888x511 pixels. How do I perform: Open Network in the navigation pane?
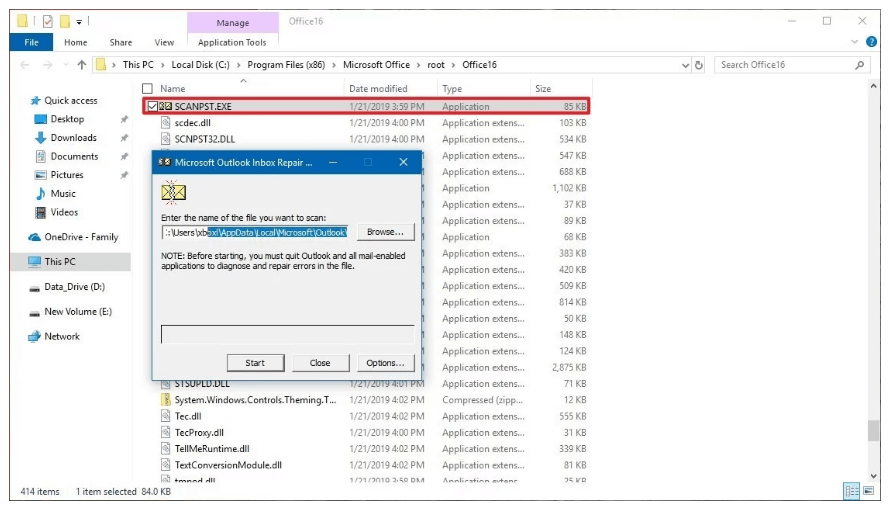[62, 337]
